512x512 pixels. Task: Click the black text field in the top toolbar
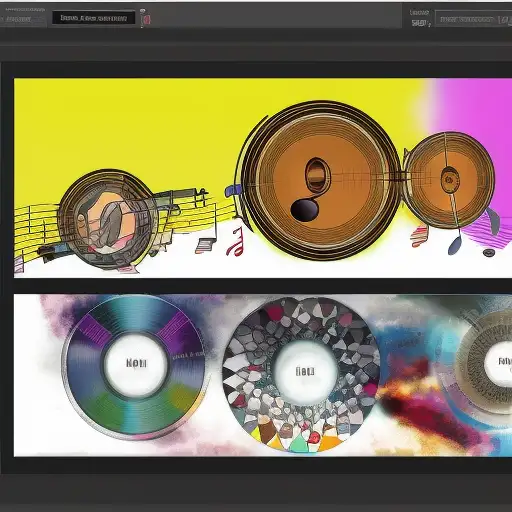pos(94,18)
